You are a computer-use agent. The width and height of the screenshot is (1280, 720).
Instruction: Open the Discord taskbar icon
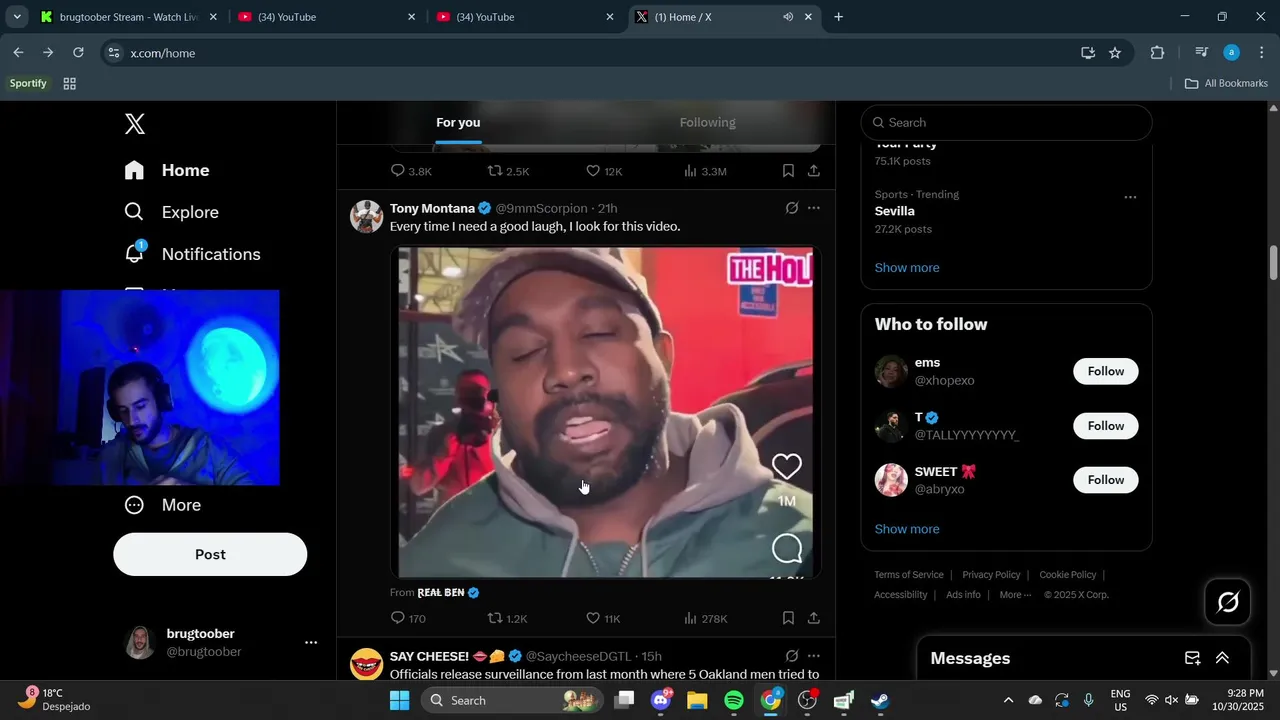(x=660, y=700)
